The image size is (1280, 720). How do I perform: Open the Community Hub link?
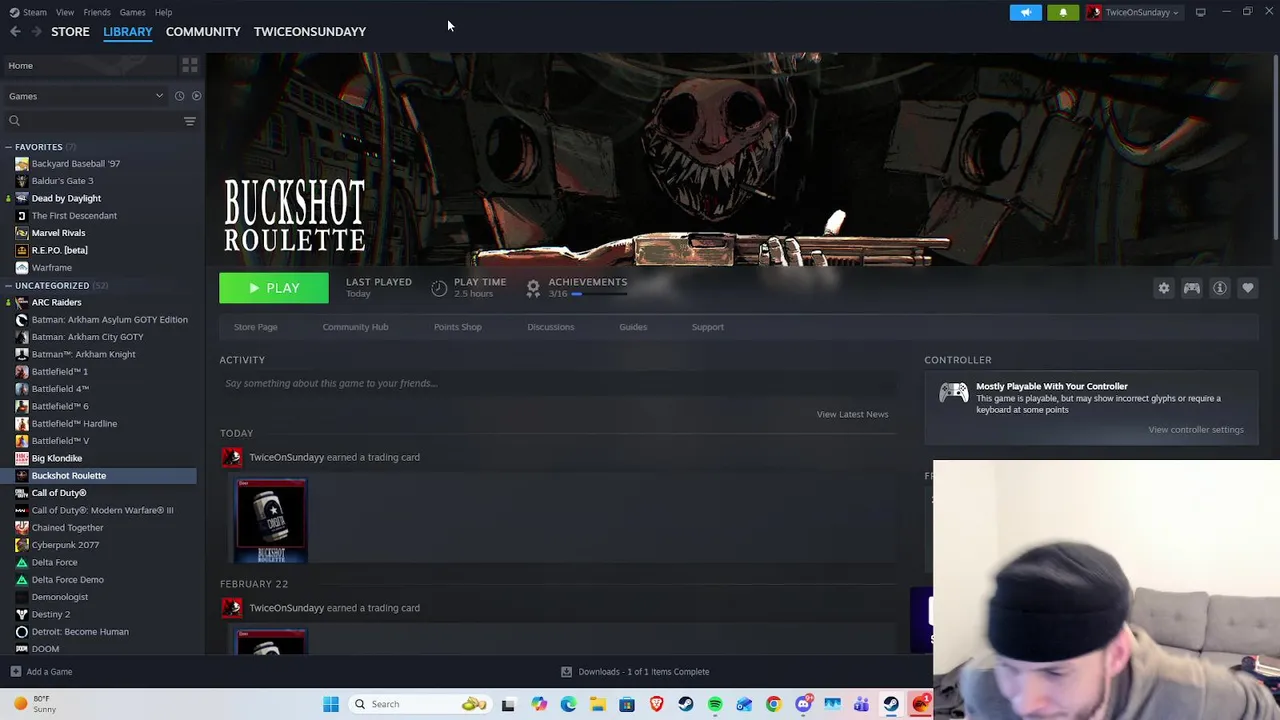click(355, 327)
